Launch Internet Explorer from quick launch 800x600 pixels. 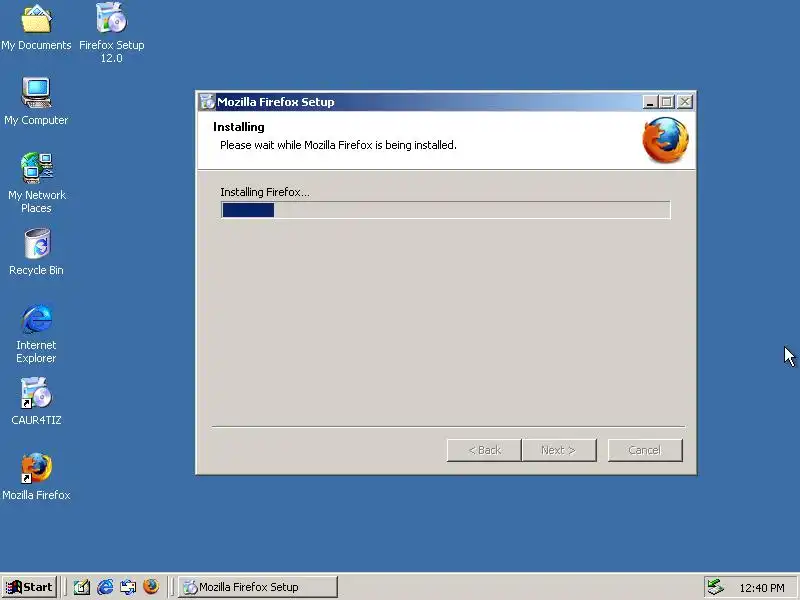[105, 587]
